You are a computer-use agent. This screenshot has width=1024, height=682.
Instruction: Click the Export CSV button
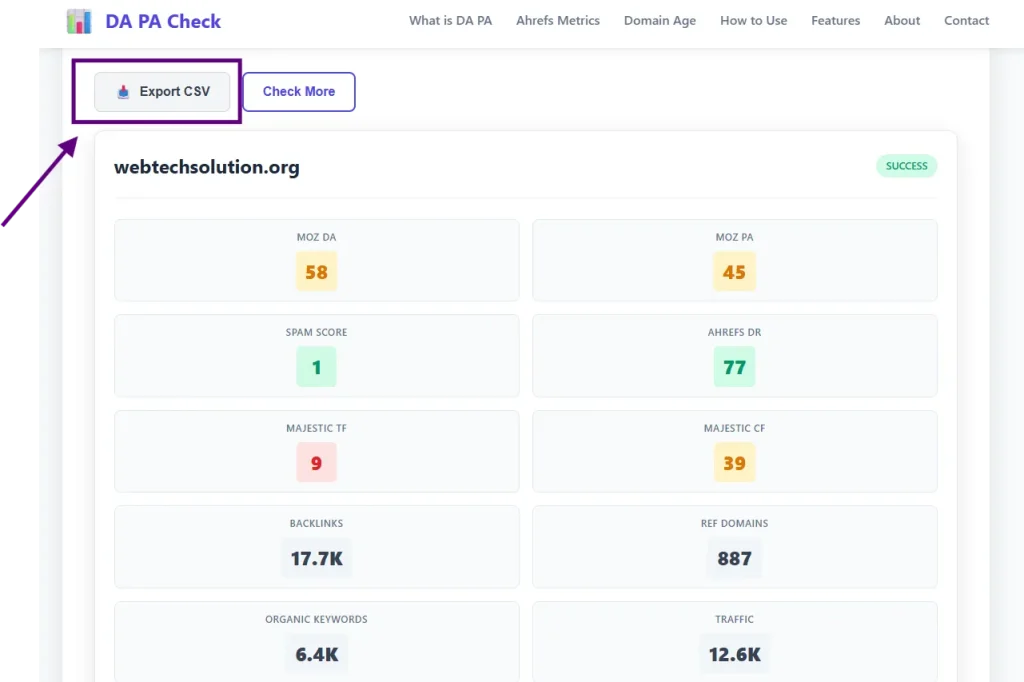(x=162, y=91)
